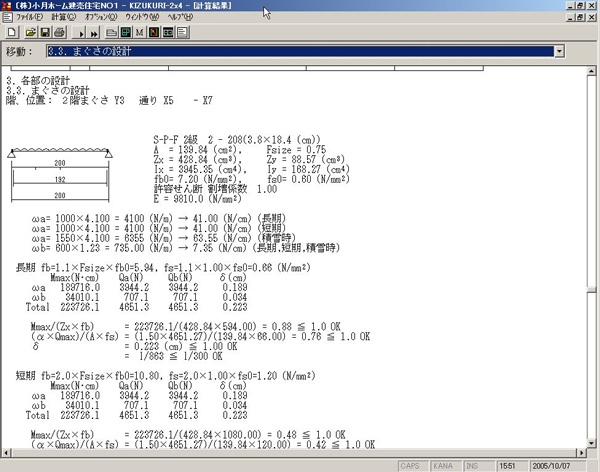The height and width of the screenshot is (472, 600).
Task: Expand the 移動 section dropdown arrow
Action: [x=558, y=50]
